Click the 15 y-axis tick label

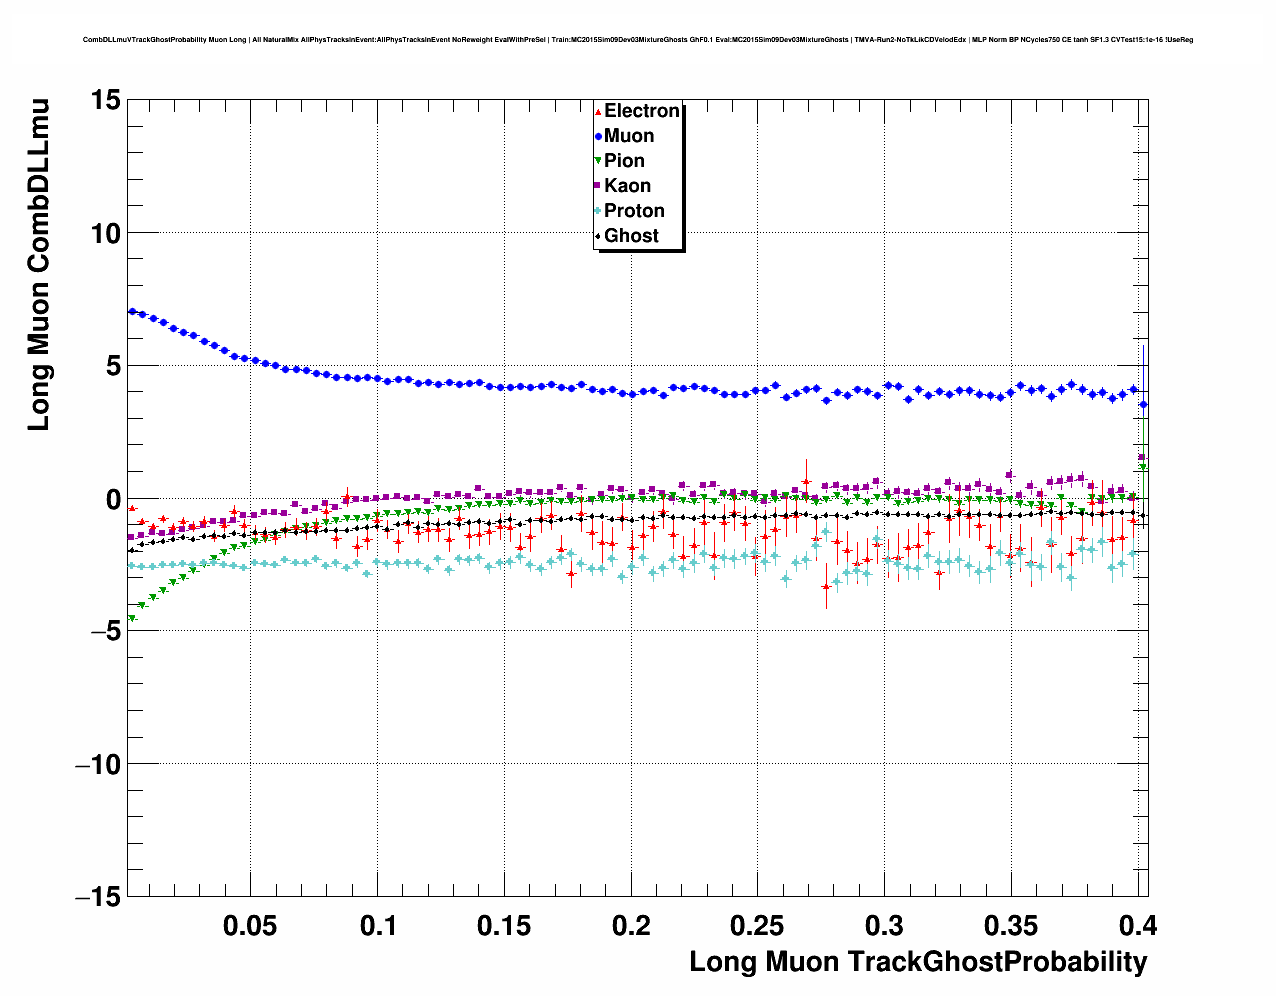105,100
